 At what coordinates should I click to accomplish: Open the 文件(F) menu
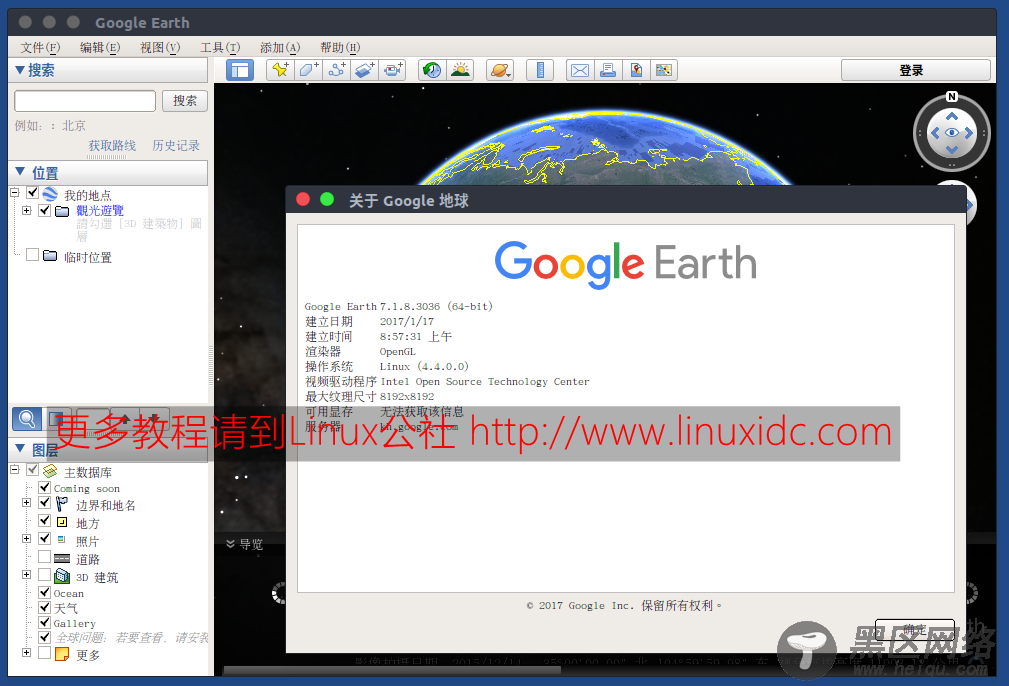point(40,48)
